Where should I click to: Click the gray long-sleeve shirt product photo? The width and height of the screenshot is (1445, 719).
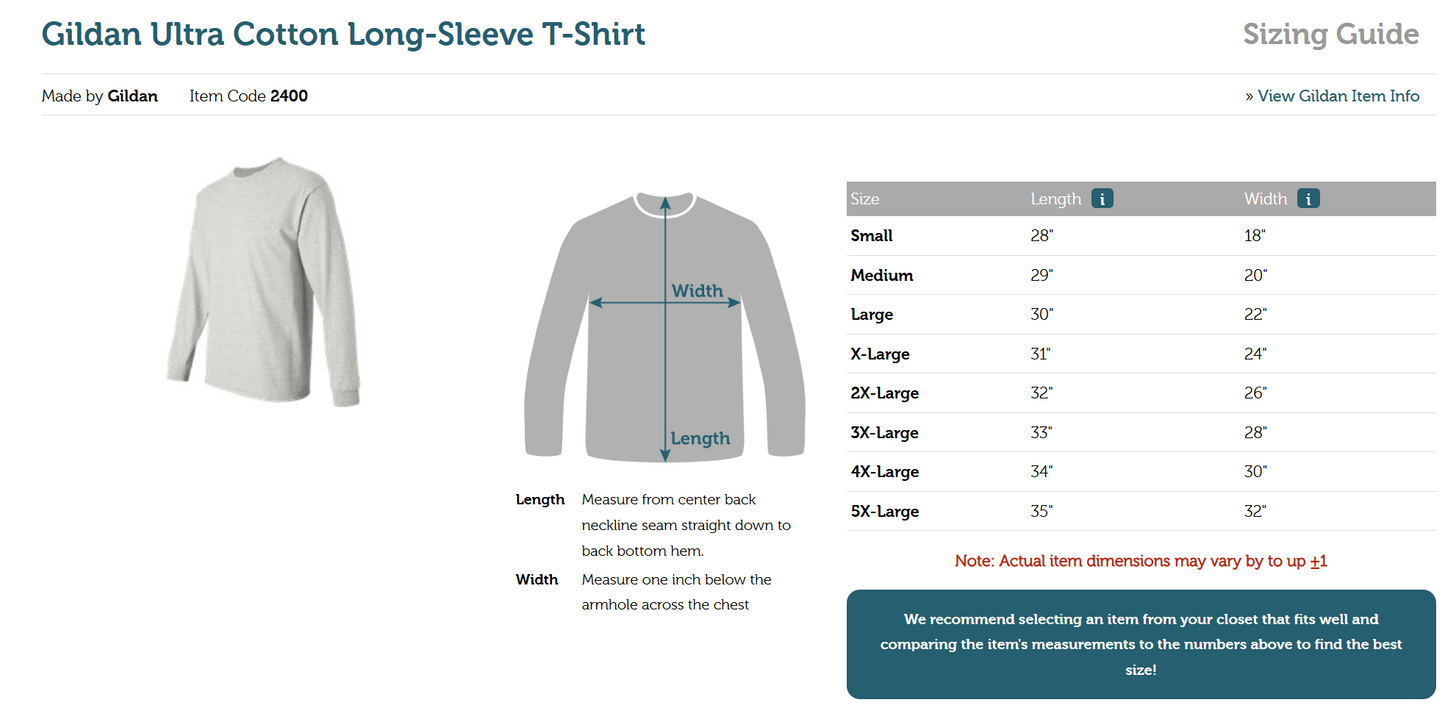[x=264, y=281]
